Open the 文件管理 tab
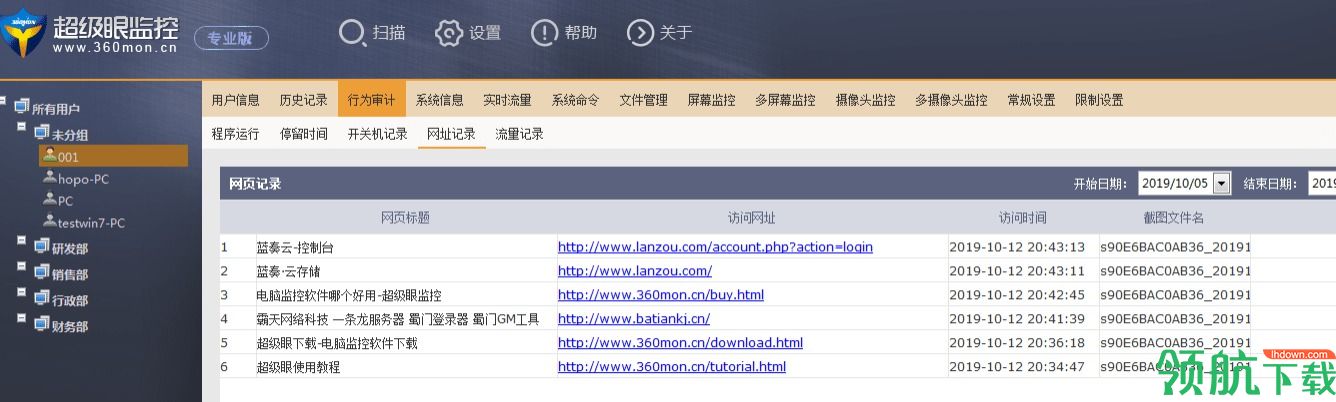Image resolution: width=1336 pixels, height=402 pixels. (644, 100)
